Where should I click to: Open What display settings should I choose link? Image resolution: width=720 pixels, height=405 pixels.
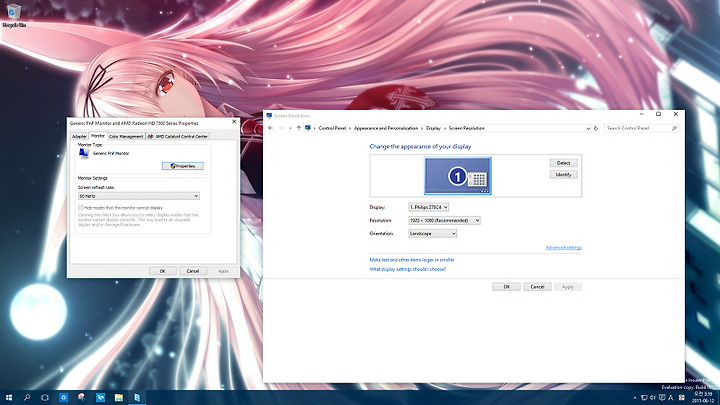pos(408,269)
